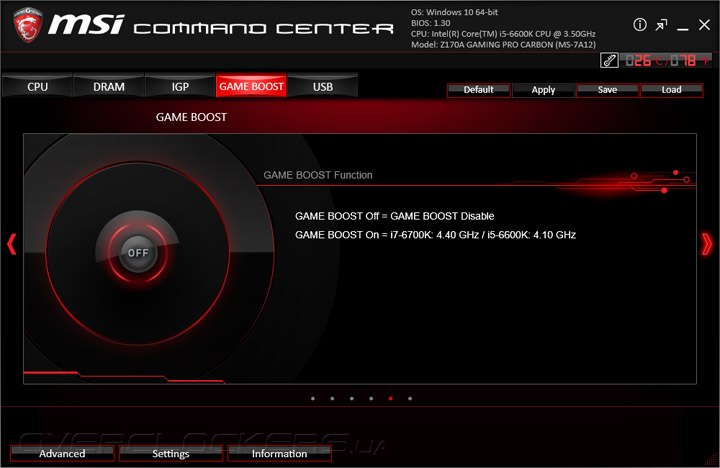The width and height of the screenshot is (720, 468).
Task: Click the Load profile button
Action: coord(672,90)
